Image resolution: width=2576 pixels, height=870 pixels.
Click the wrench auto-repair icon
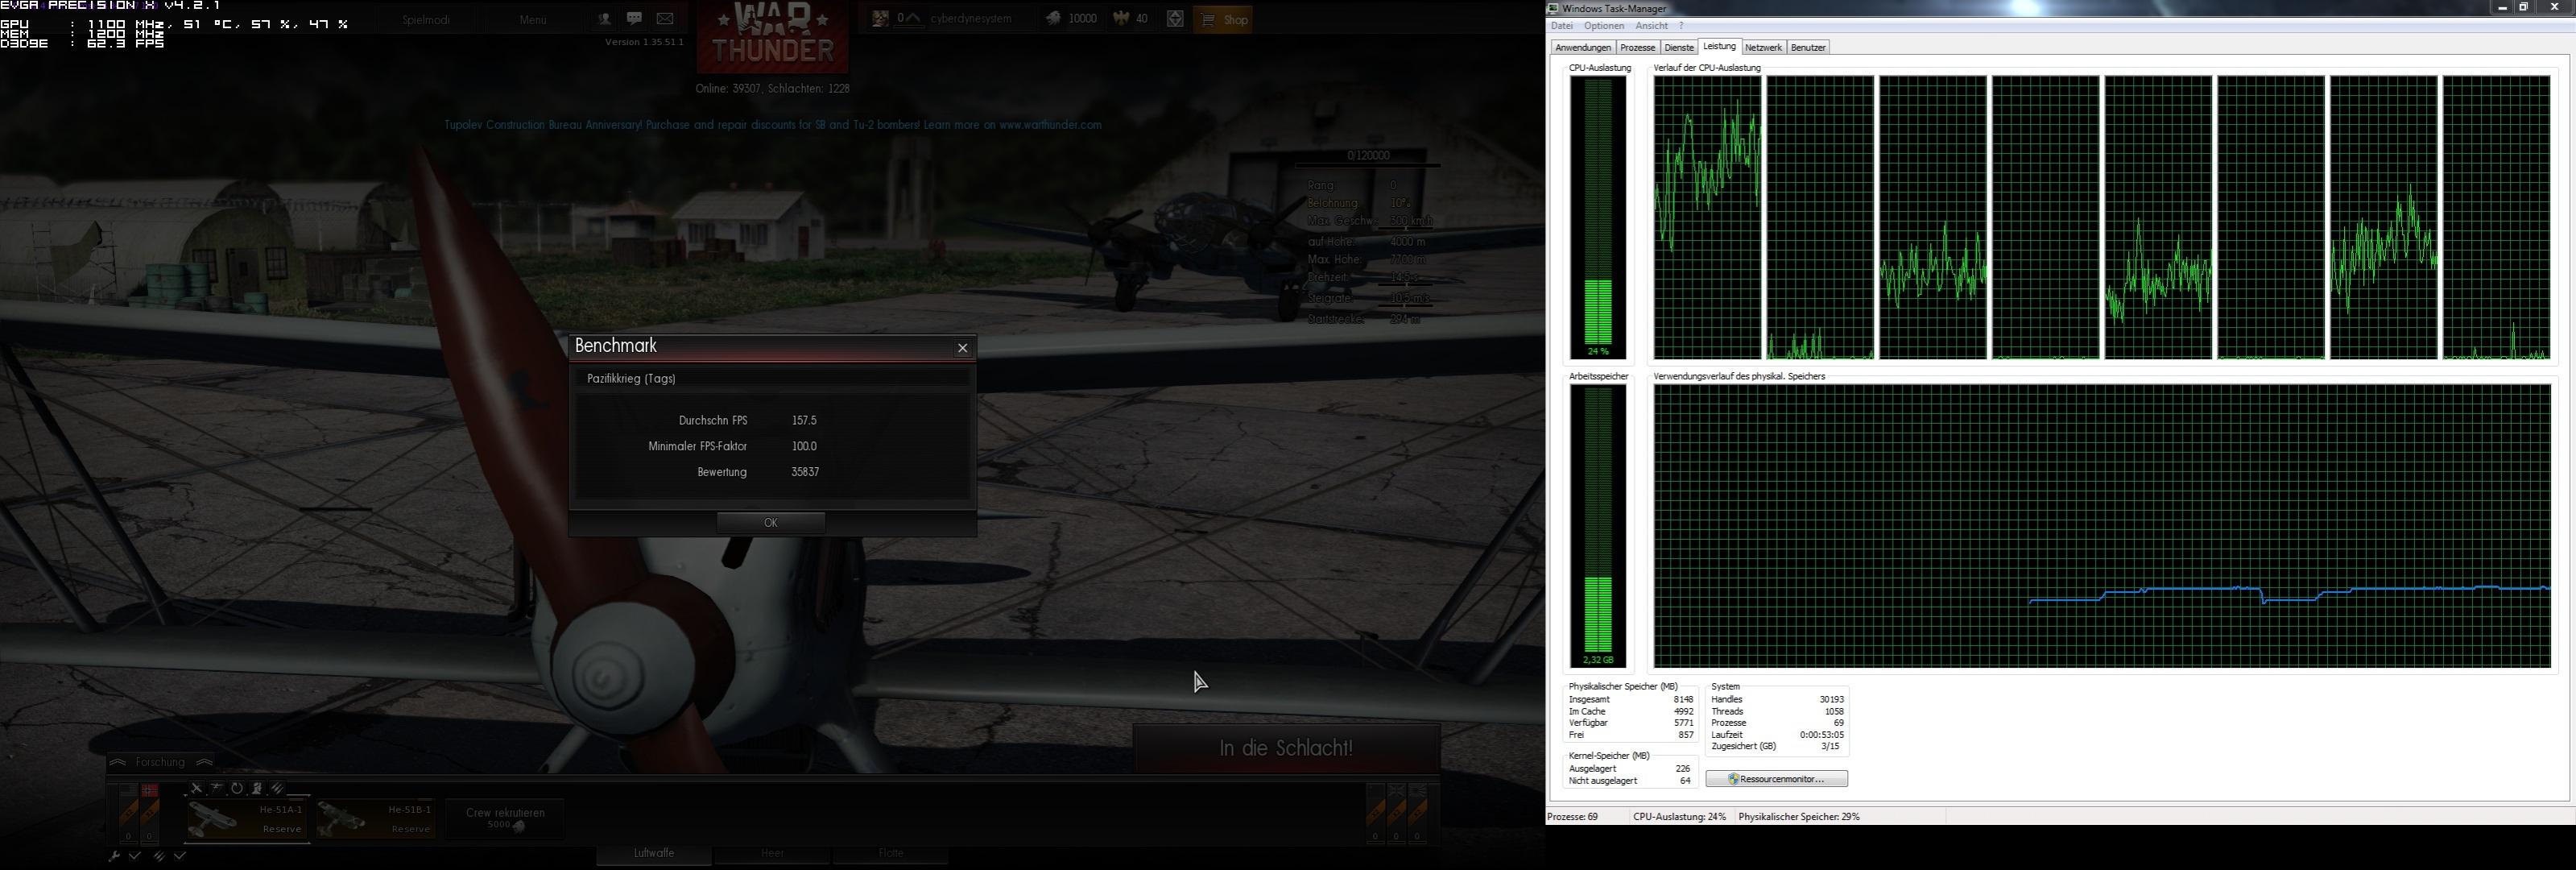coord(114,857)
